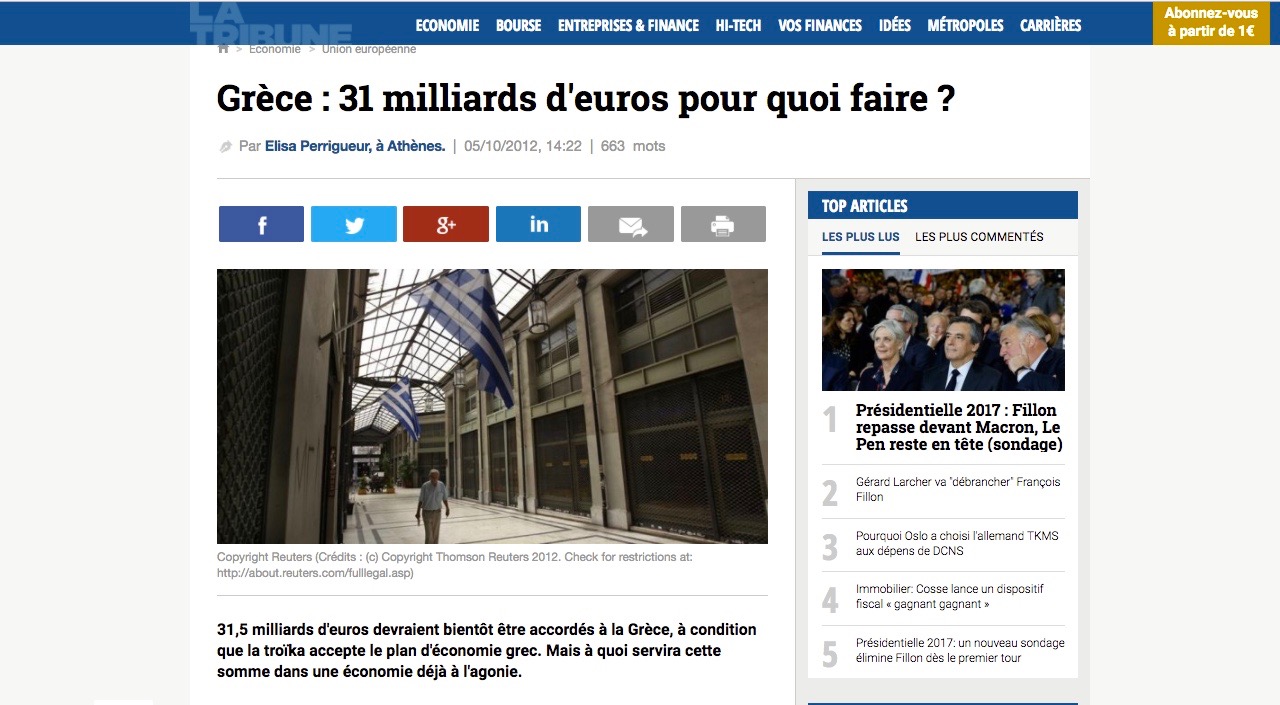Share article on LinkedIn

point(538,224)
